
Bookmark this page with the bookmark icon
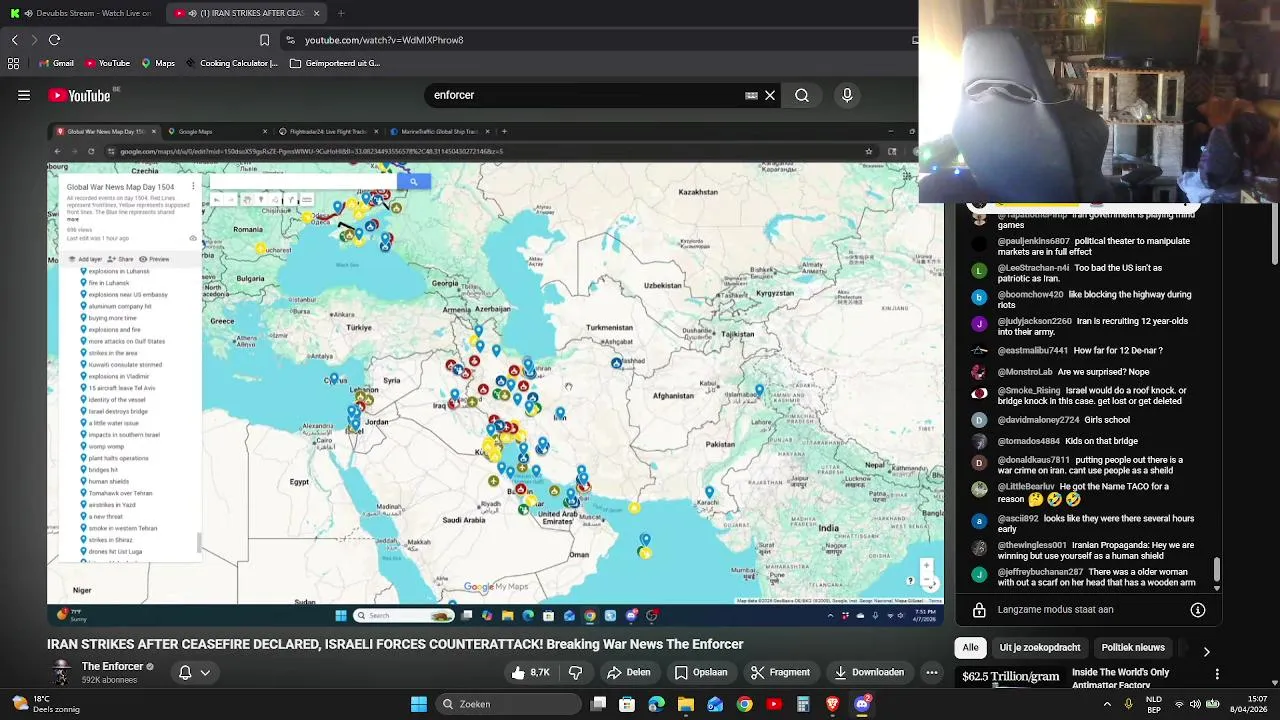pos(264,40)
